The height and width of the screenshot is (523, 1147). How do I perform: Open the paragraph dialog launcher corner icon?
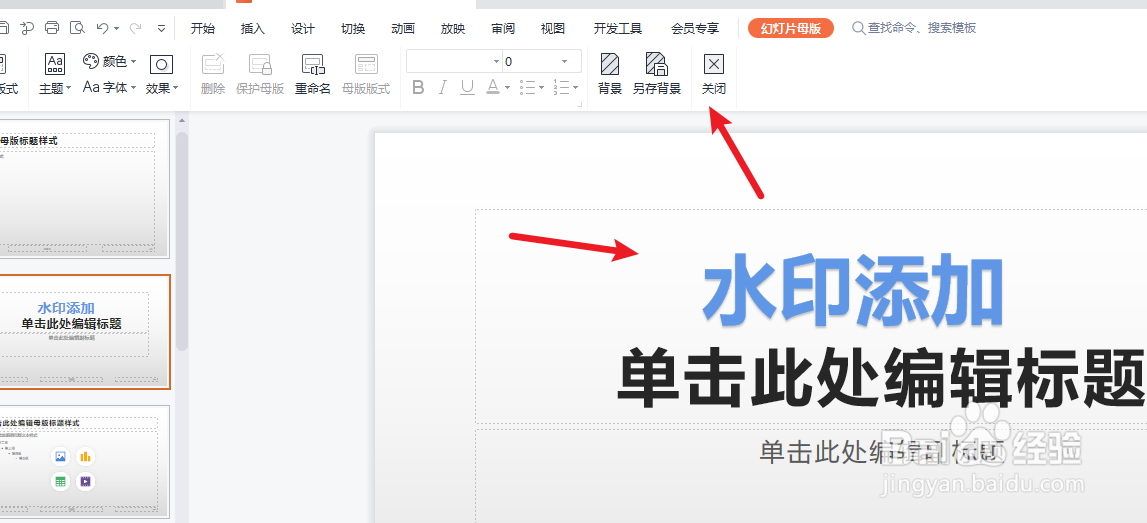(x=579, y=105)
